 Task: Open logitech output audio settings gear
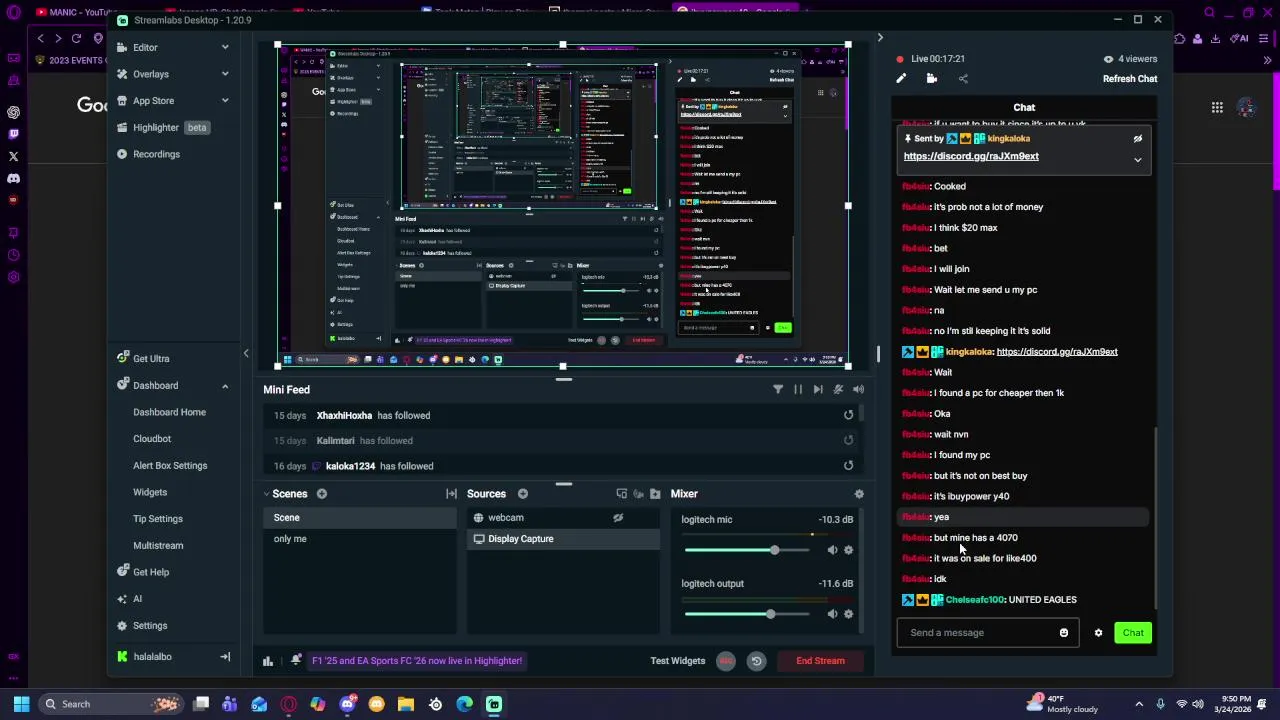[x=848, y=614]
